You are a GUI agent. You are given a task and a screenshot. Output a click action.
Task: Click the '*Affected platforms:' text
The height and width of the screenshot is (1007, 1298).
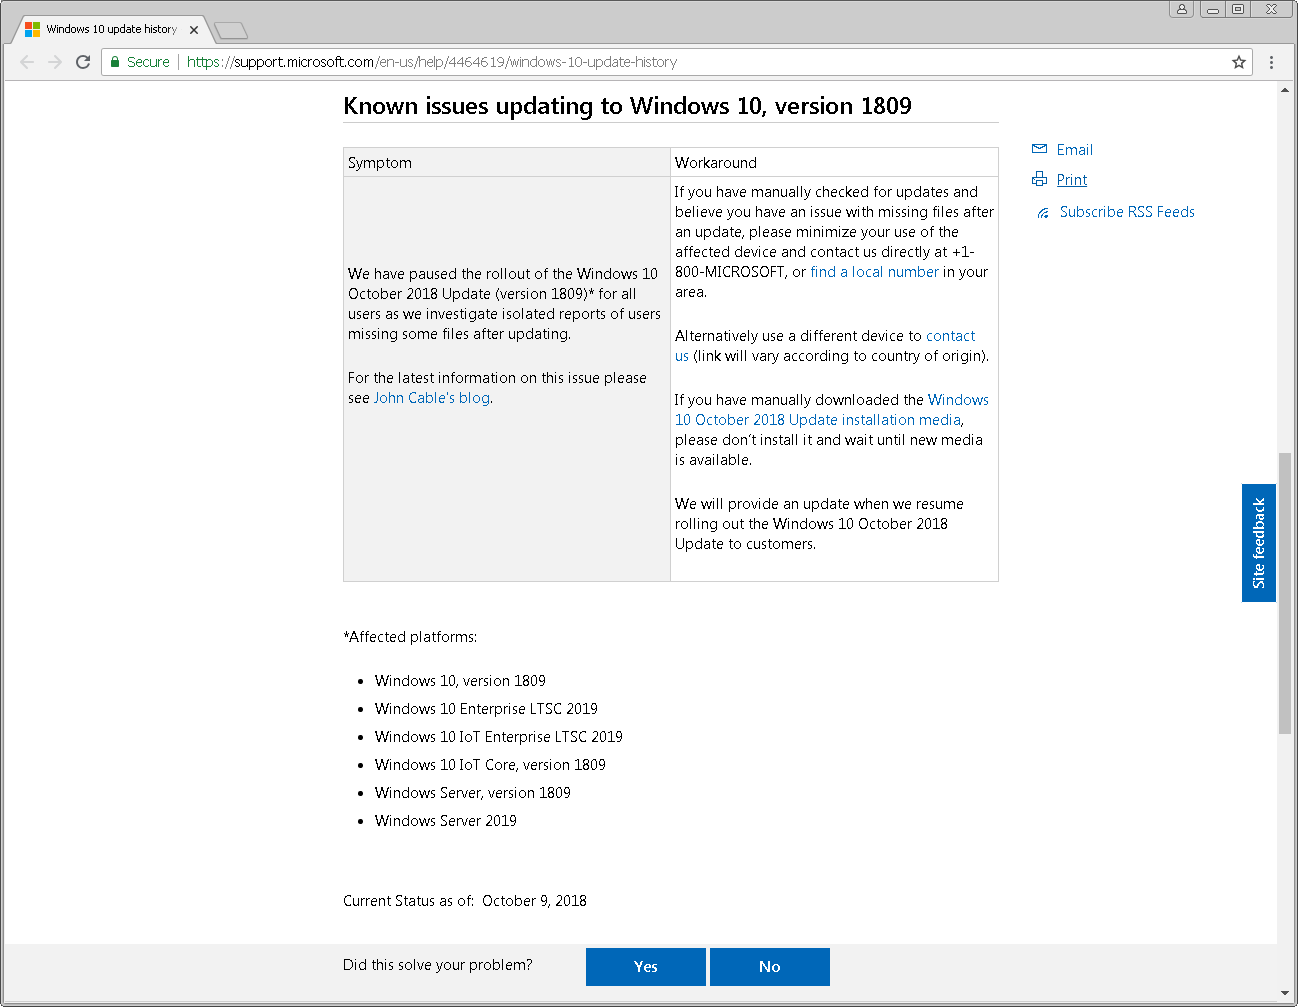point(410,637)
